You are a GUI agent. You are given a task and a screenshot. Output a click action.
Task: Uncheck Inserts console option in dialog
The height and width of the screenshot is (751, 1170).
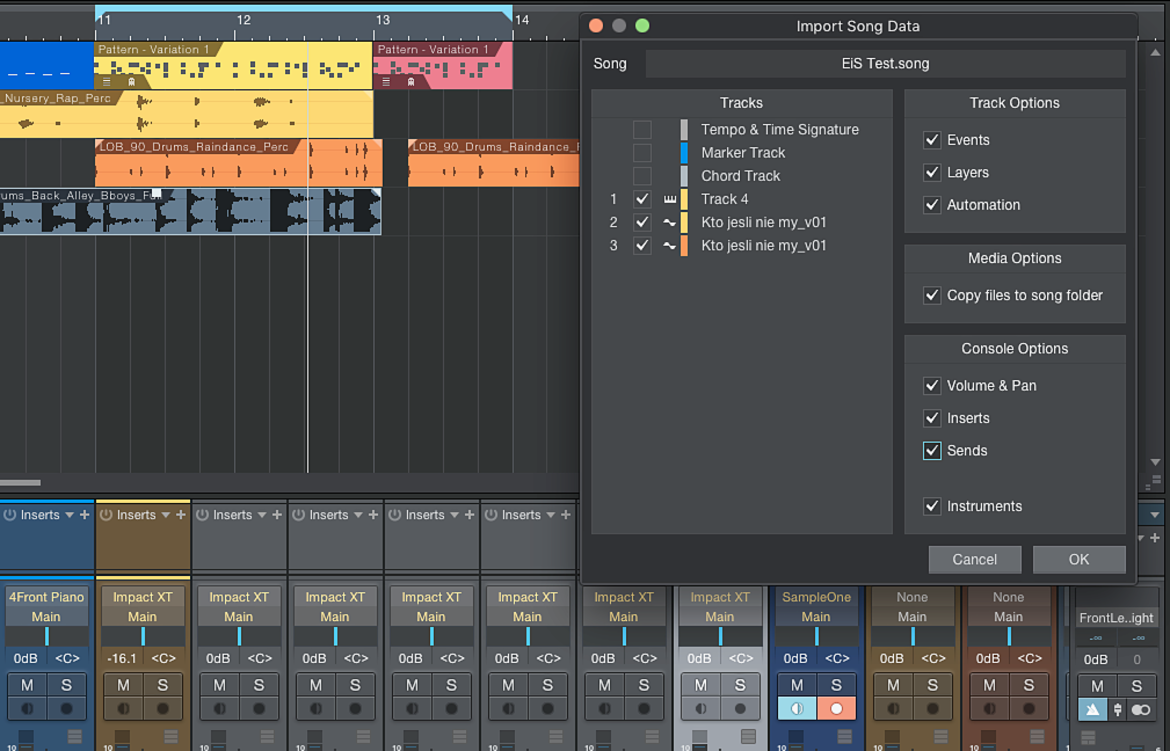pyautogui.click(x=932, y=418)
